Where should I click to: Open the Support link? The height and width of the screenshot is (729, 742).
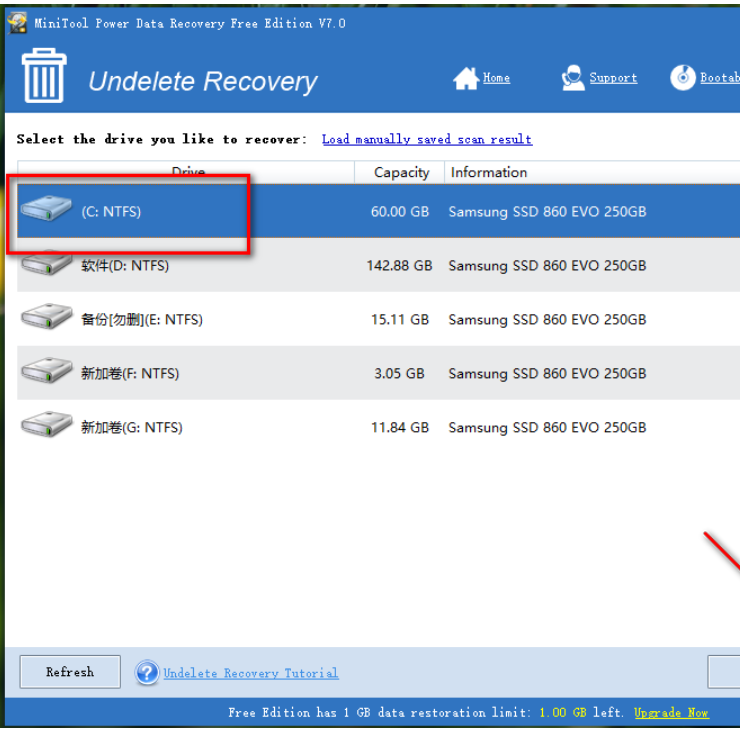click(x=613, y=78)
